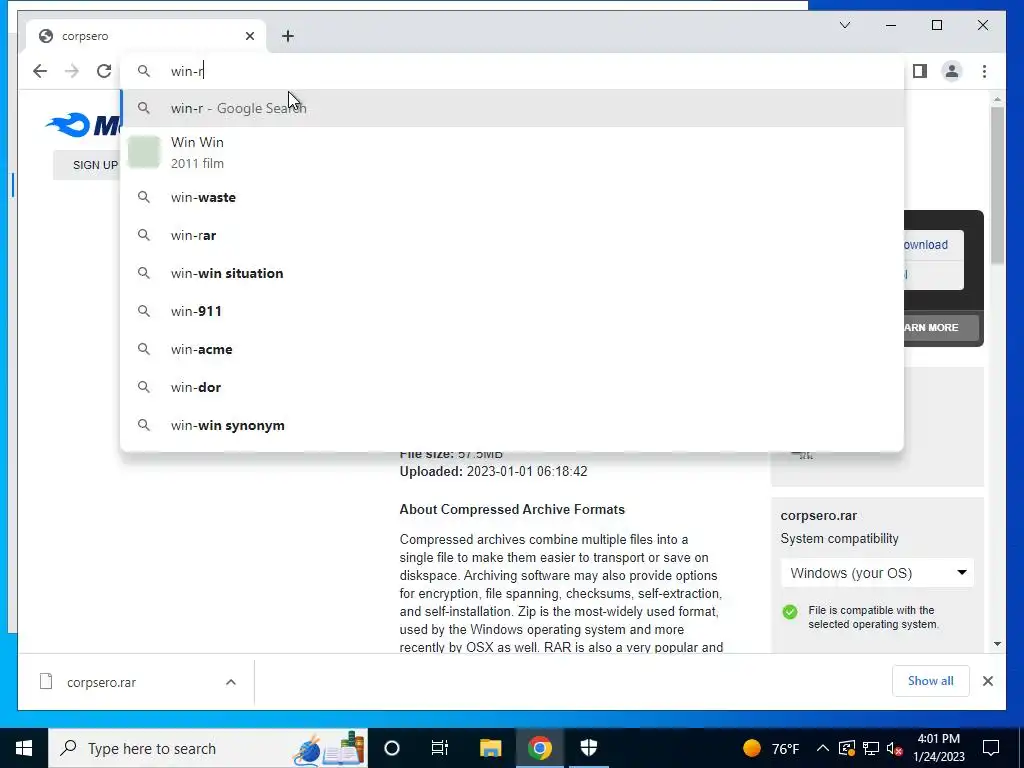This screenshot has width=1024, height=768.
Task: Click the address bar containing win-r
Action: click(513, 71)
